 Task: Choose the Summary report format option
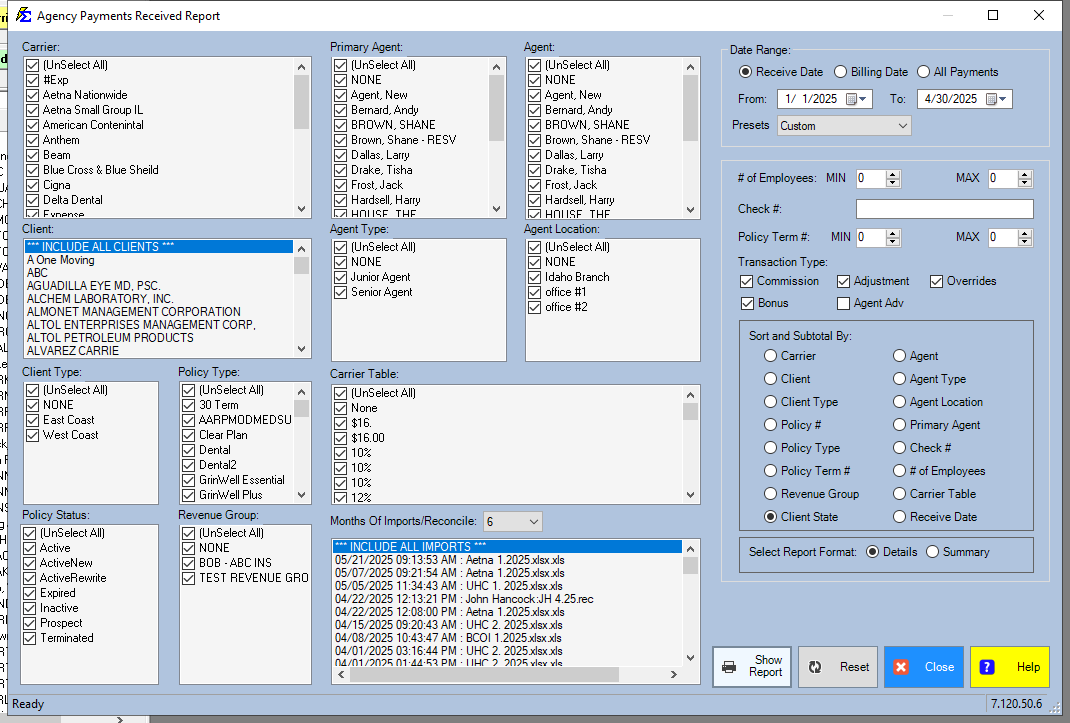(933, 552)
